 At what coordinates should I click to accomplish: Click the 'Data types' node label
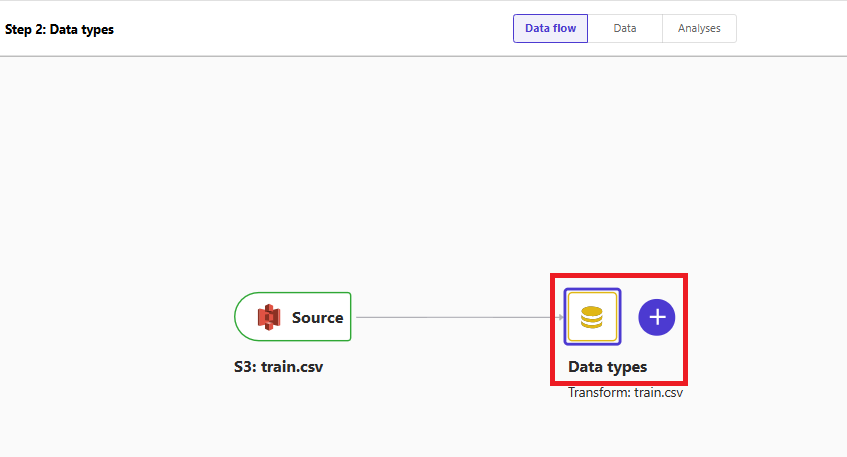pyautogui.click(x=607, y=367)
